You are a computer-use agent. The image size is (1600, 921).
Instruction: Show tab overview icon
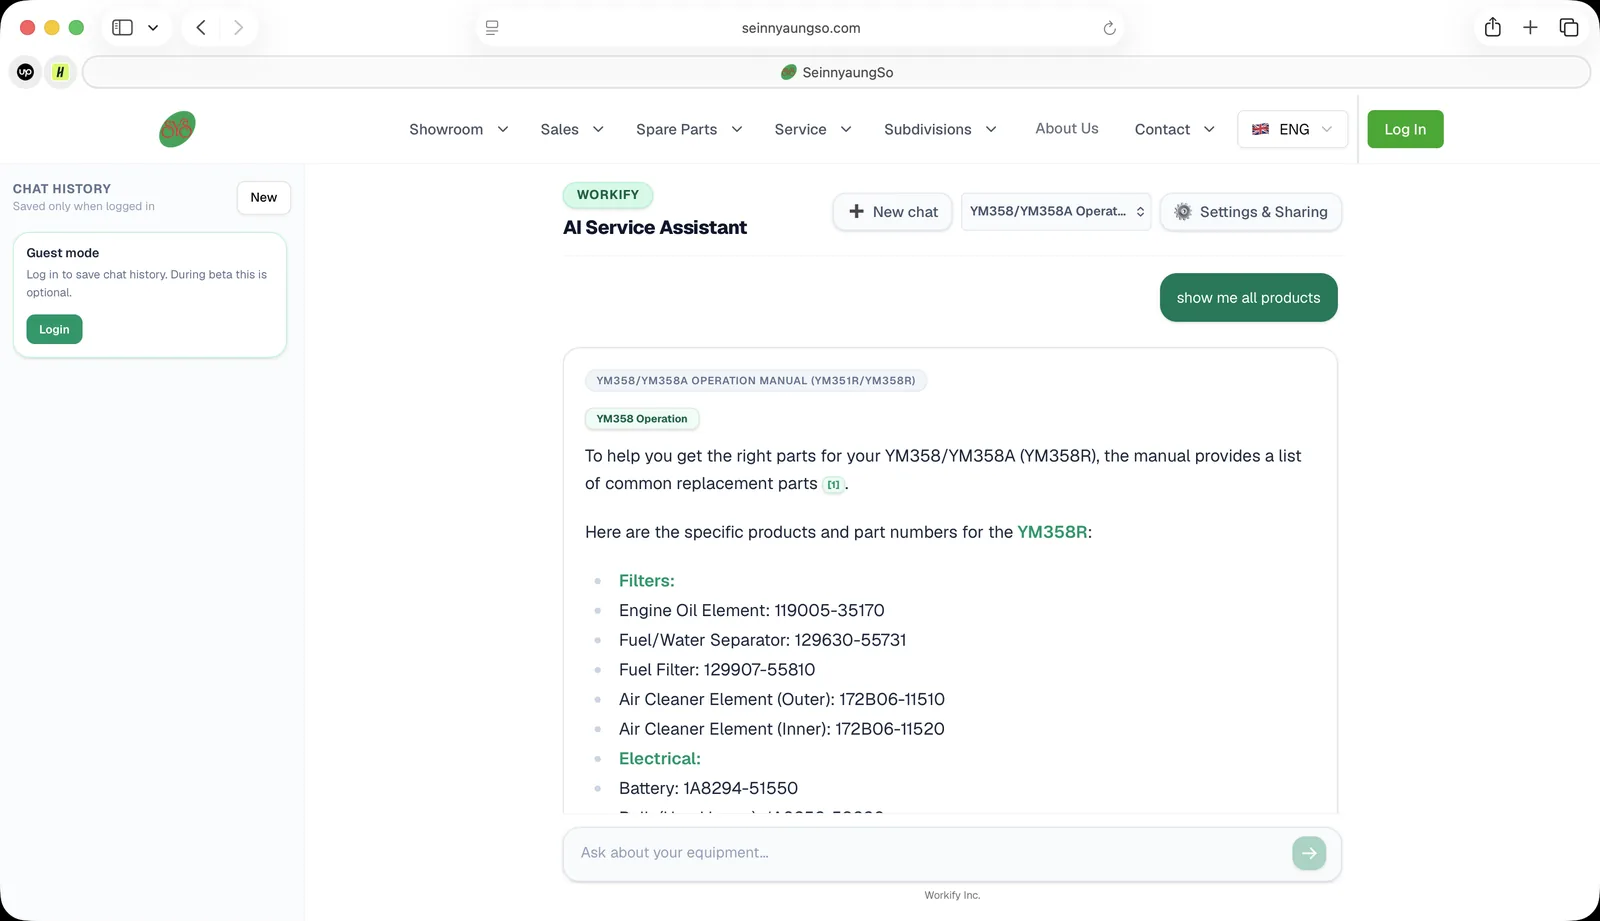[x=1569, y=28]
